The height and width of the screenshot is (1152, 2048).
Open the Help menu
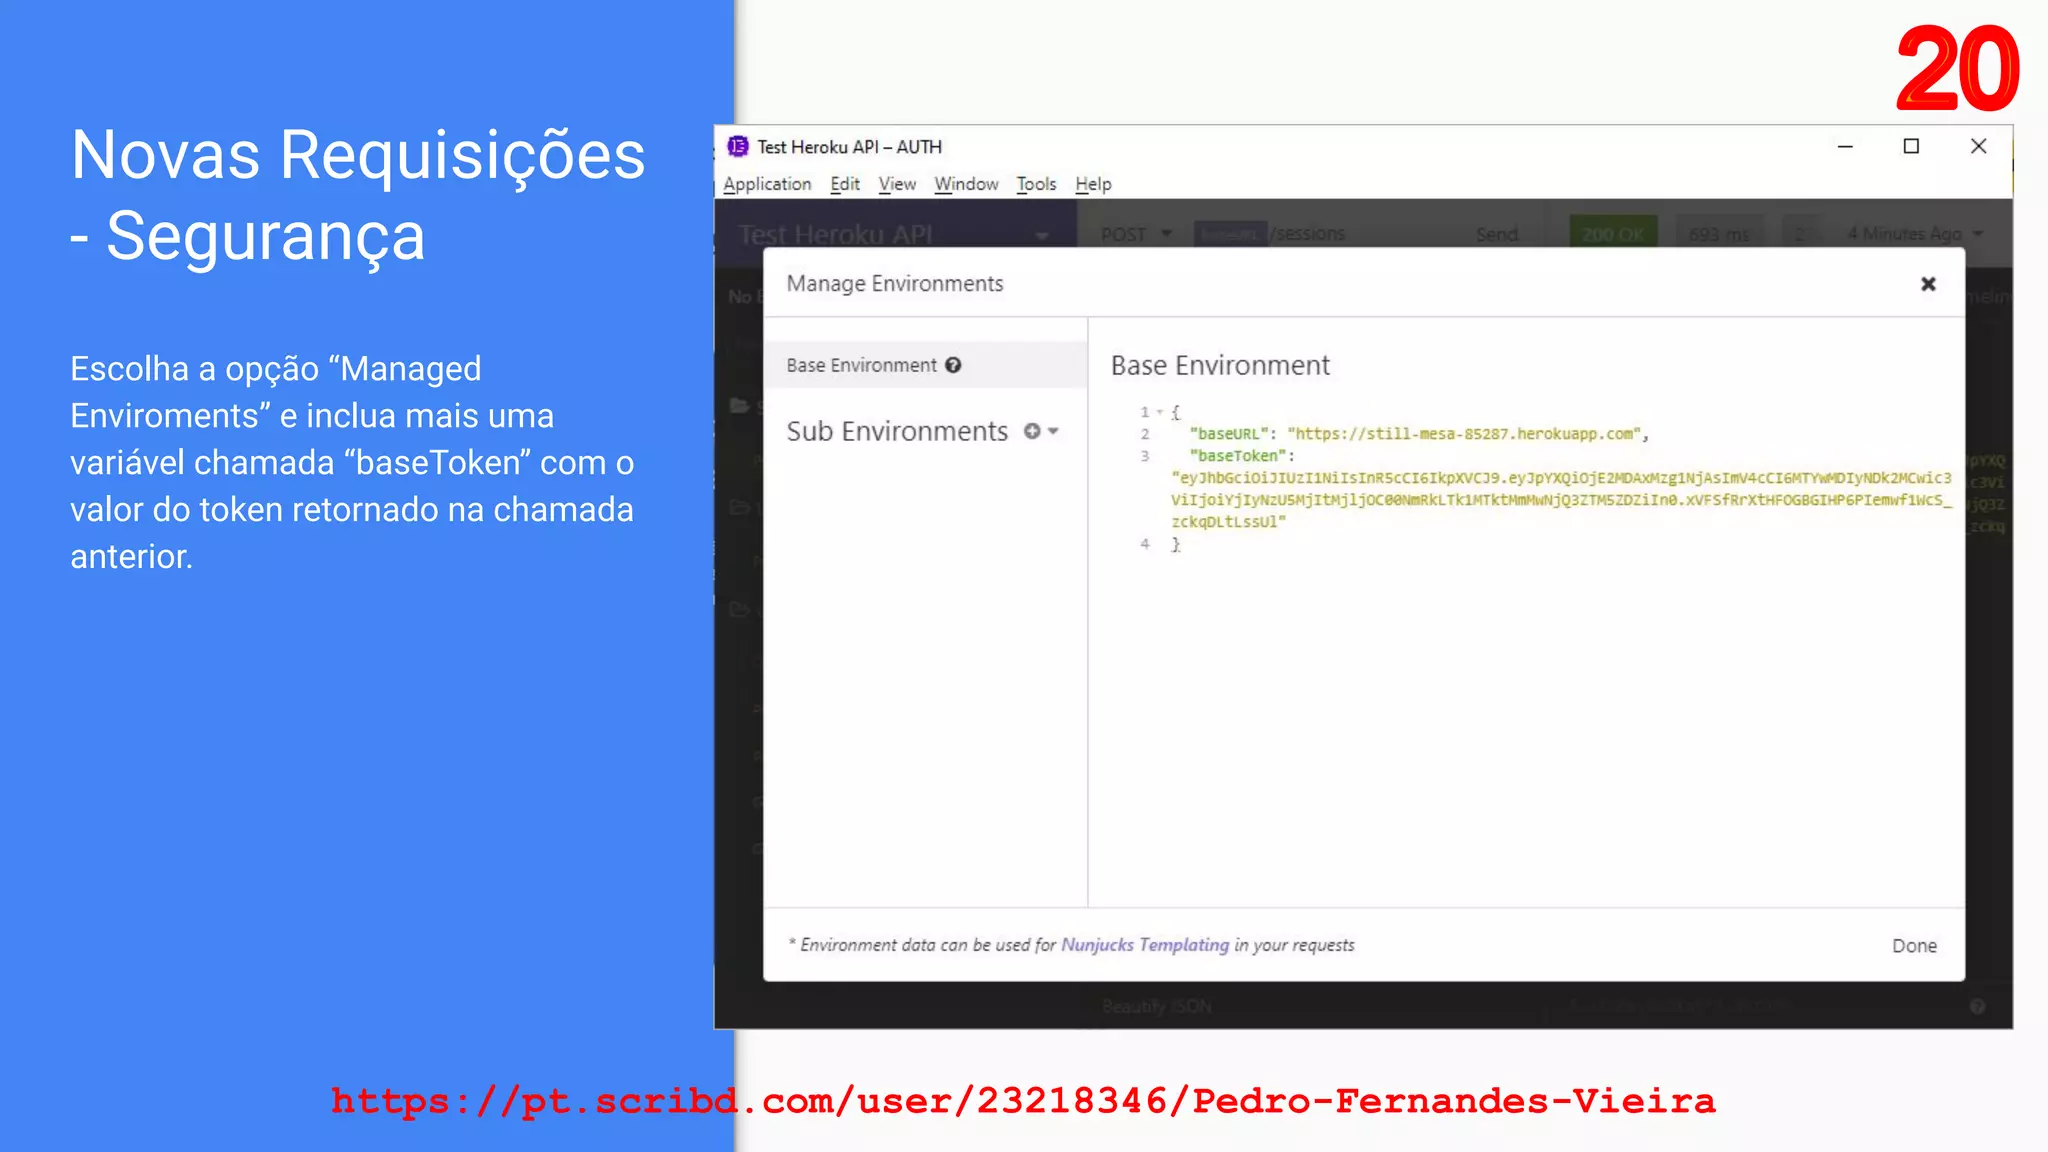[x=1093, y=184]
